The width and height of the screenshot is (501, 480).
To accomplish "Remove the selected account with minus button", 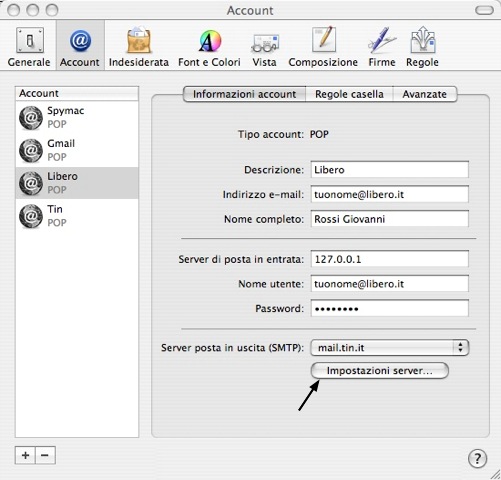I will (x=45, y=455).
